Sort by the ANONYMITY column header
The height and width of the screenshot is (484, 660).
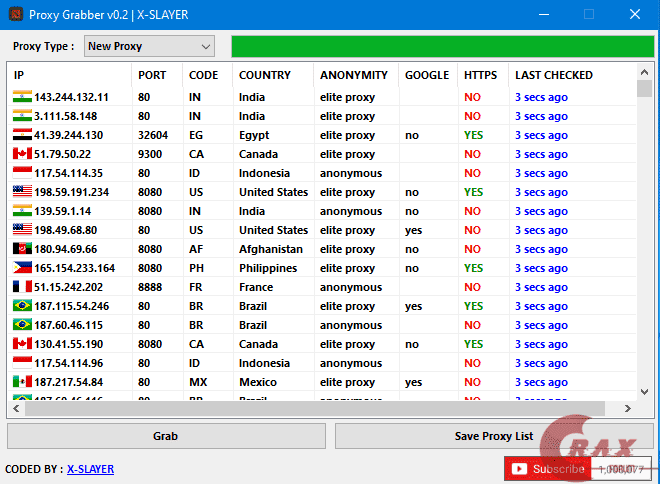[x=354, y=75]
